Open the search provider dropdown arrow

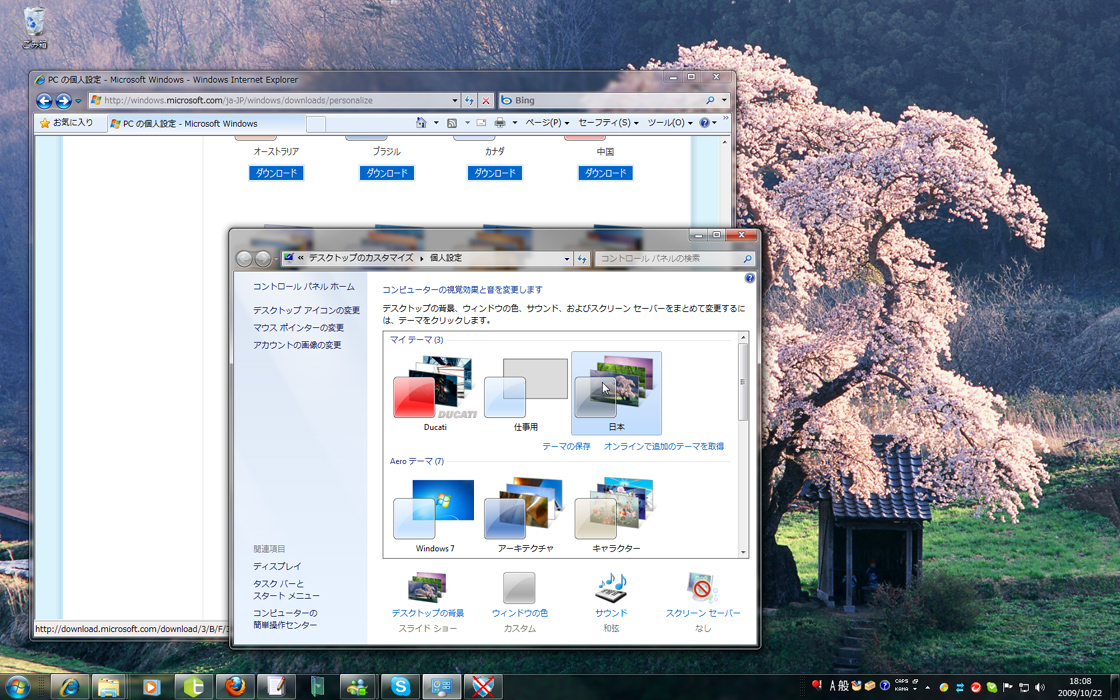coord(724,101)
